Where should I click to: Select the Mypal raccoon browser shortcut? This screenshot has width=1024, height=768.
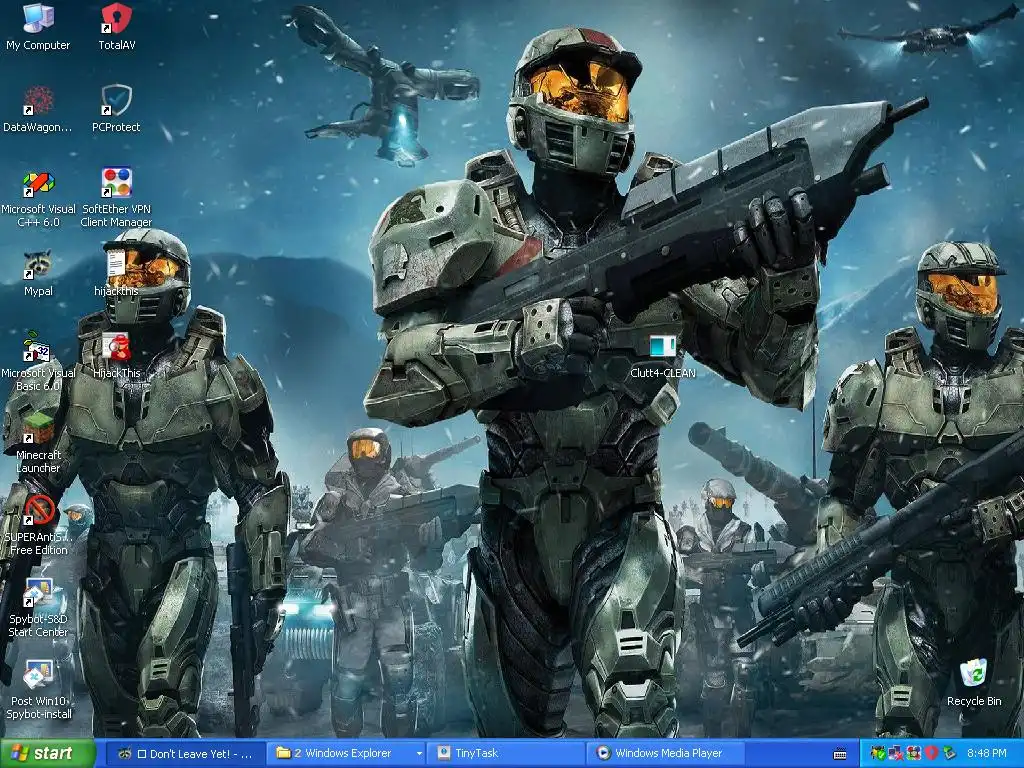click(38, 274)
